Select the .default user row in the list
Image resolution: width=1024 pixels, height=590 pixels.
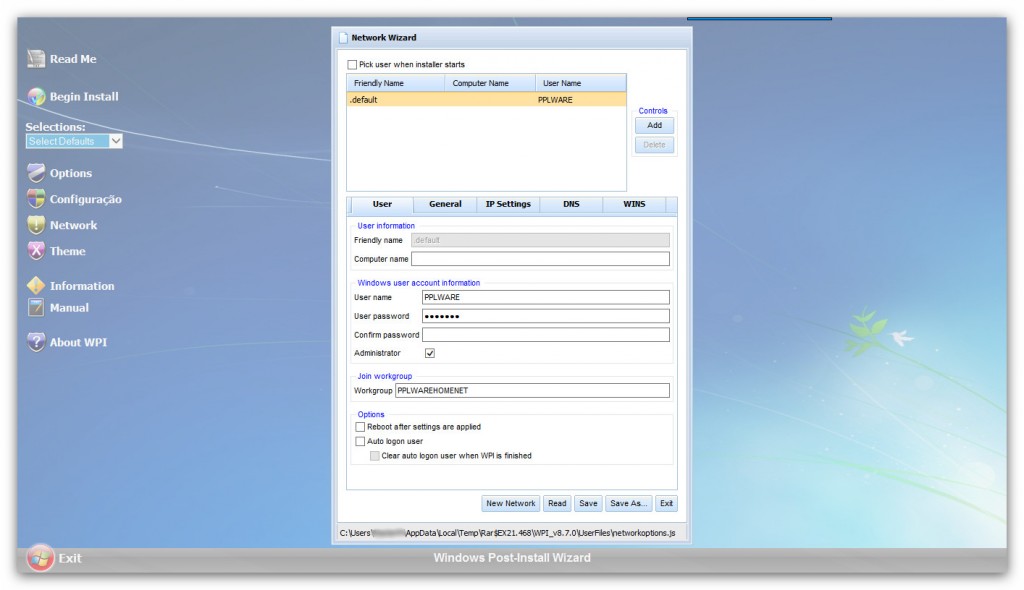(450, 99)
